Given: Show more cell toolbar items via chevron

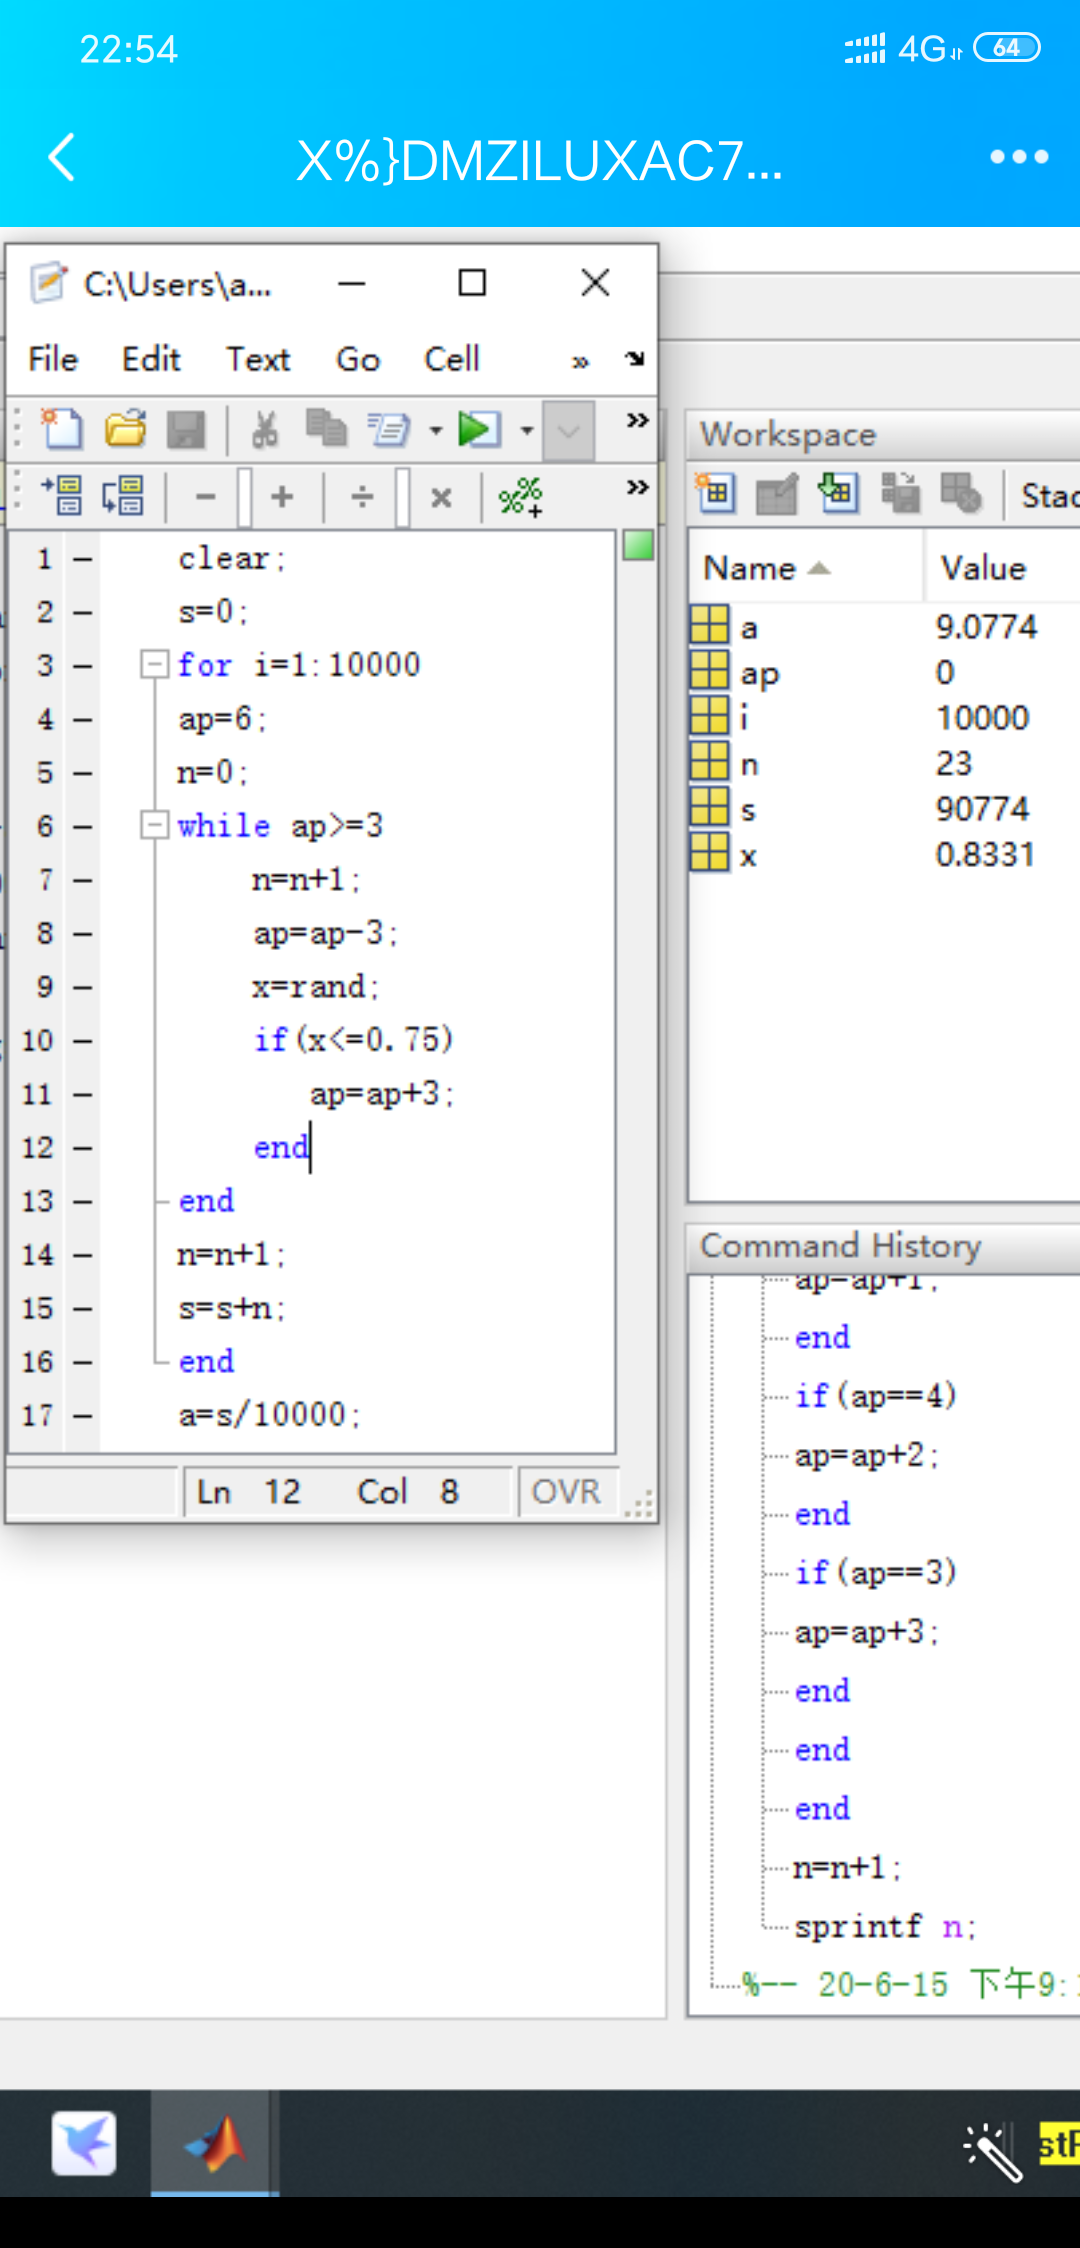Looking at the screenshot, I should (x=637, y=487).
